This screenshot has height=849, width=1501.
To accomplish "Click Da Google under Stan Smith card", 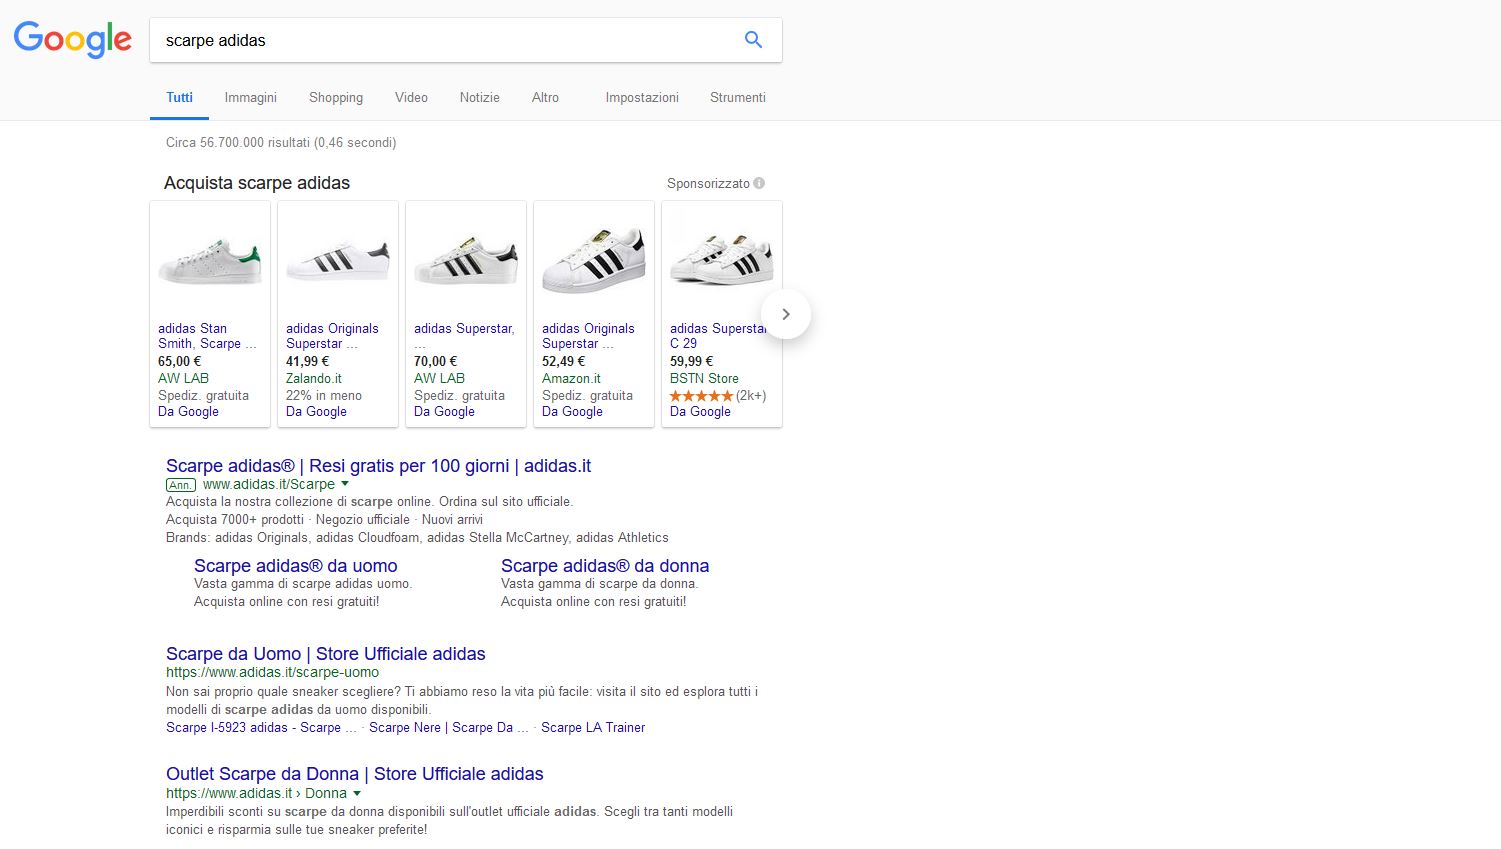I will tap(188, 411).
